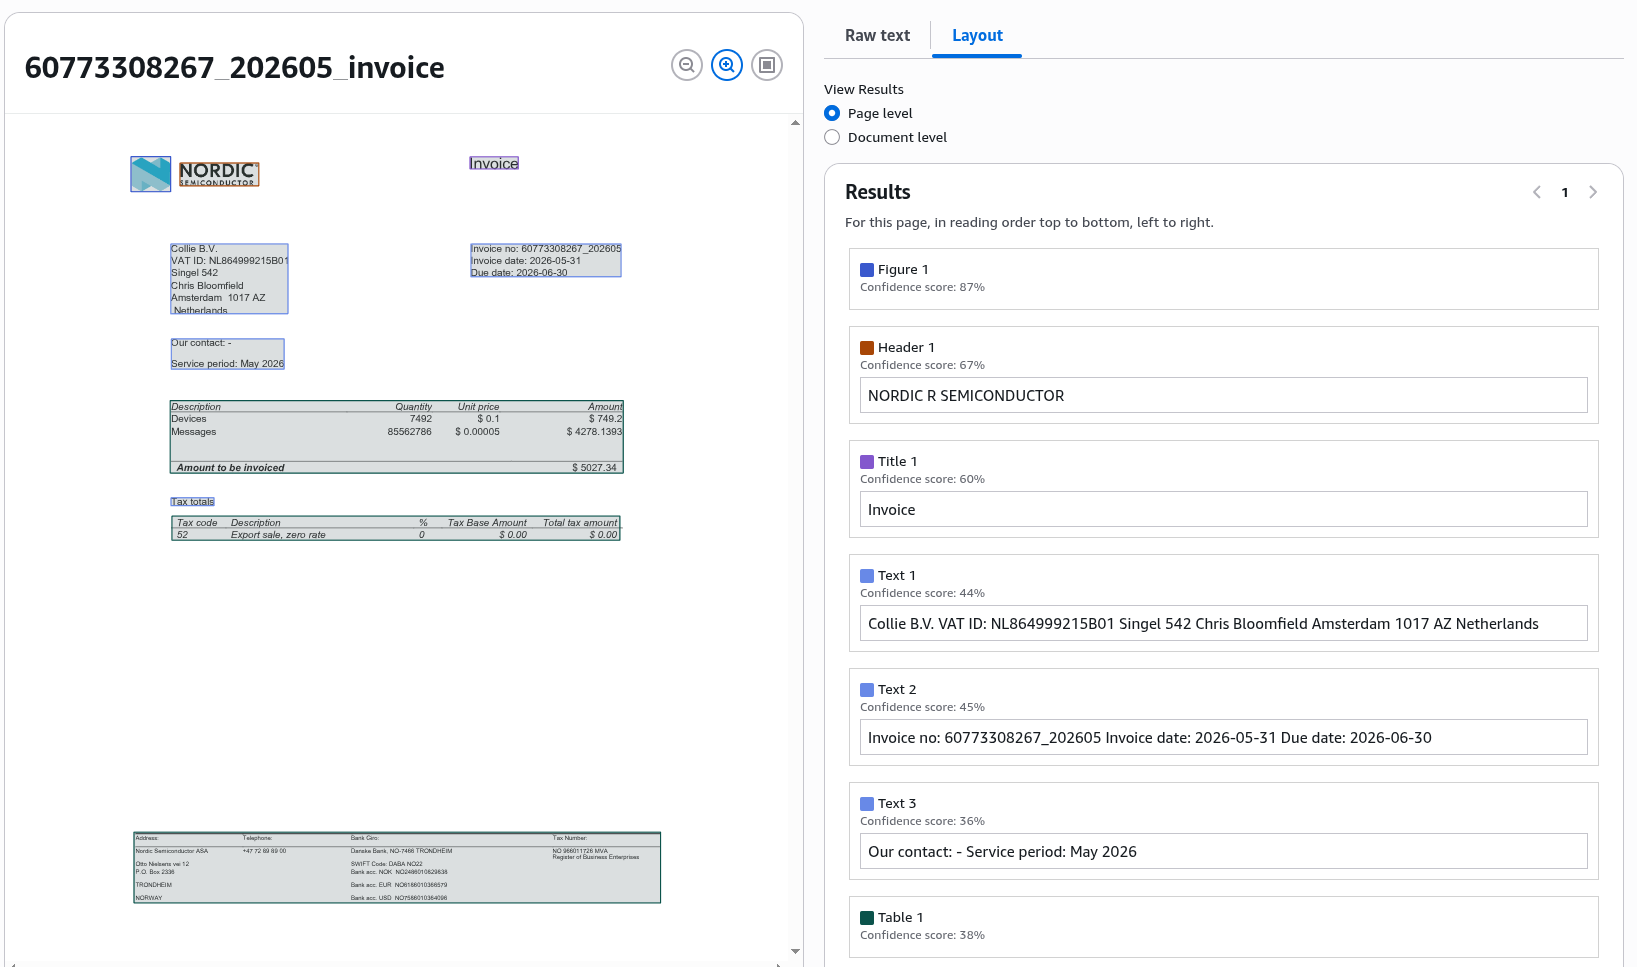This screenshot has width=1637, height=967.
Task: Zoom in on the invoice preview
Action: click(727, 65)
